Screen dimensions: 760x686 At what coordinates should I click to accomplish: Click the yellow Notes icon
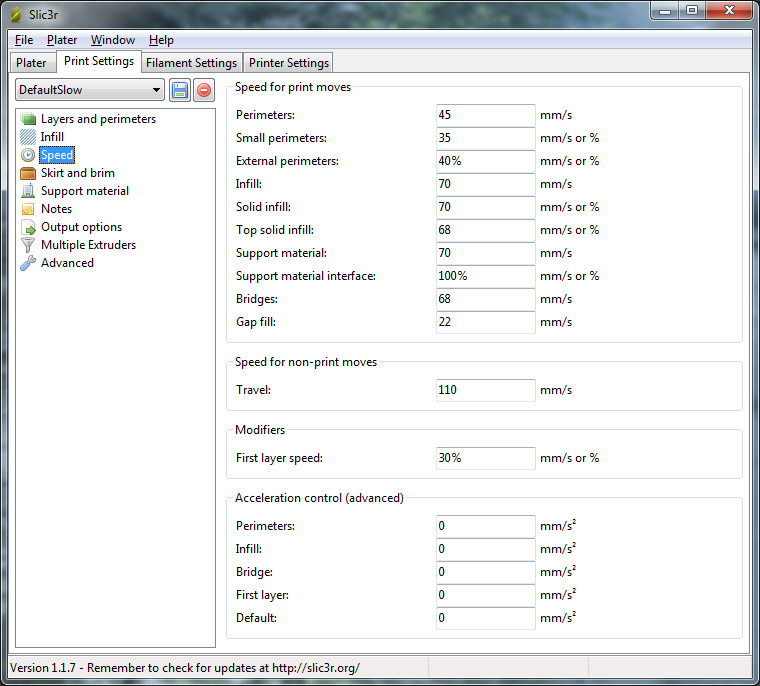pyautogui.click(x=28, y=209)
